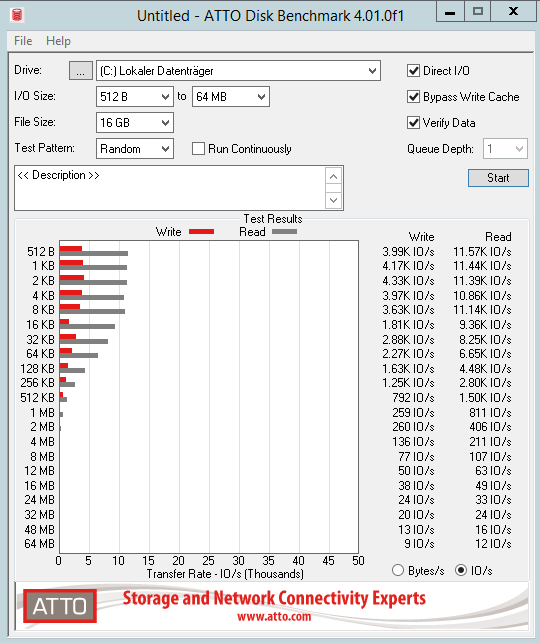Click the 792 IO/s write result
The image size is (540, 643).
click(x=413, y=397)
